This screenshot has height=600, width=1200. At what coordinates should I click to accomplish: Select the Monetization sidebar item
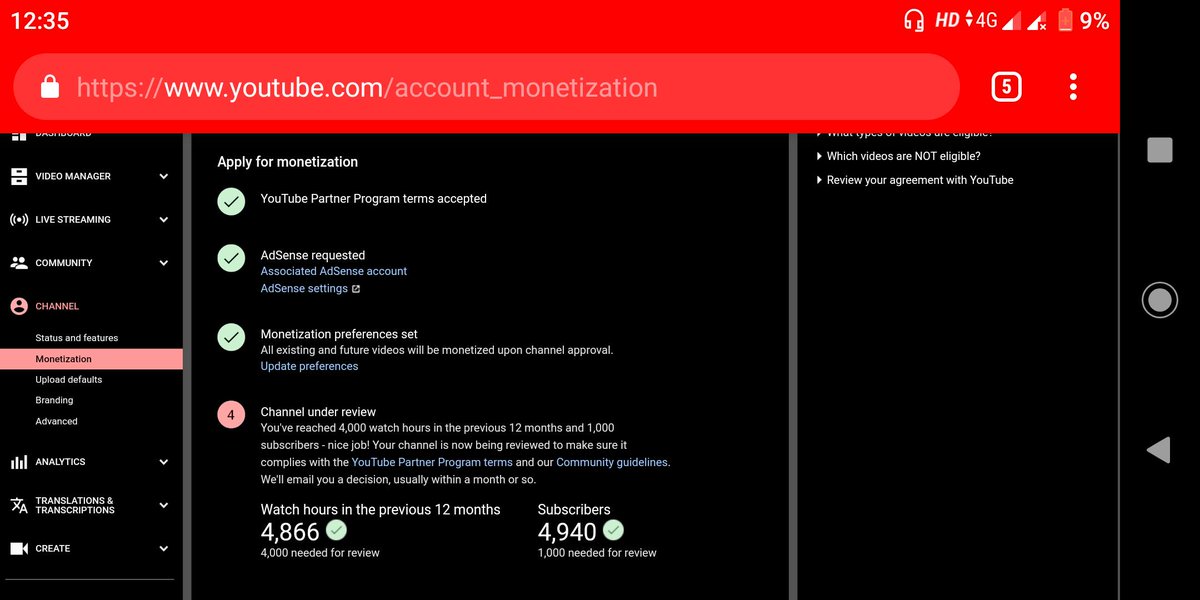click(x=91, y=359)
